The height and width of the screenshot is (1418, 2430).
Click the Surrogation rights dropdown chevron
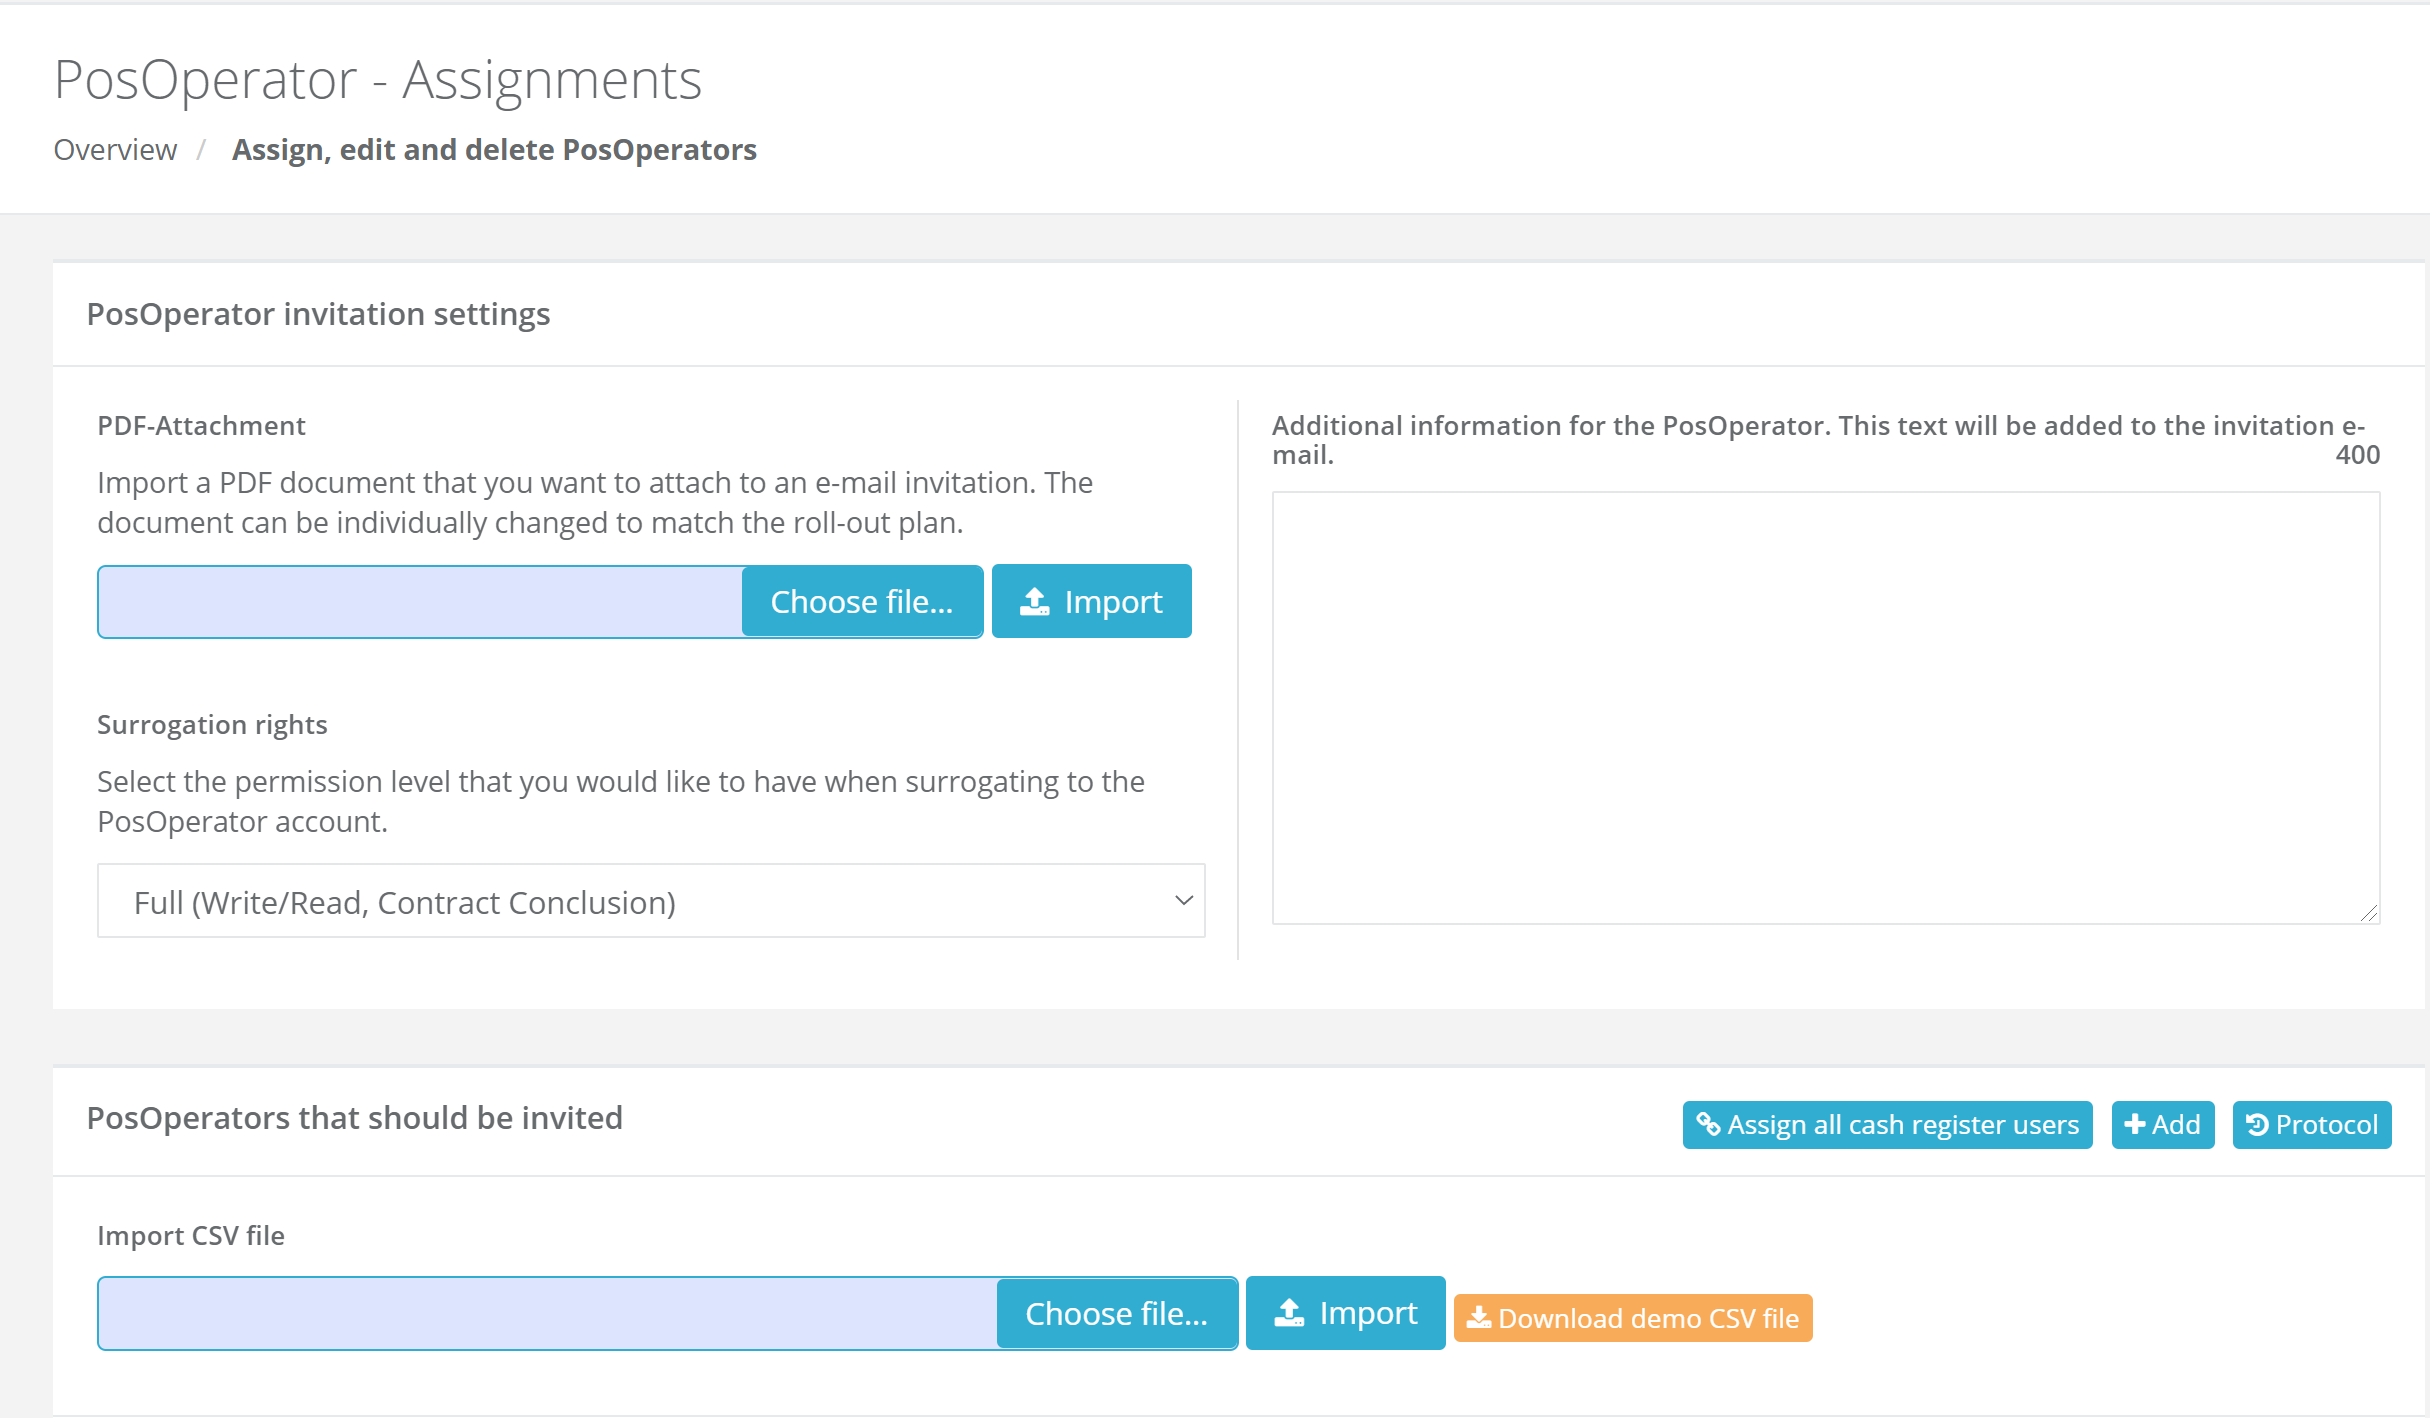click(1184, 901)
